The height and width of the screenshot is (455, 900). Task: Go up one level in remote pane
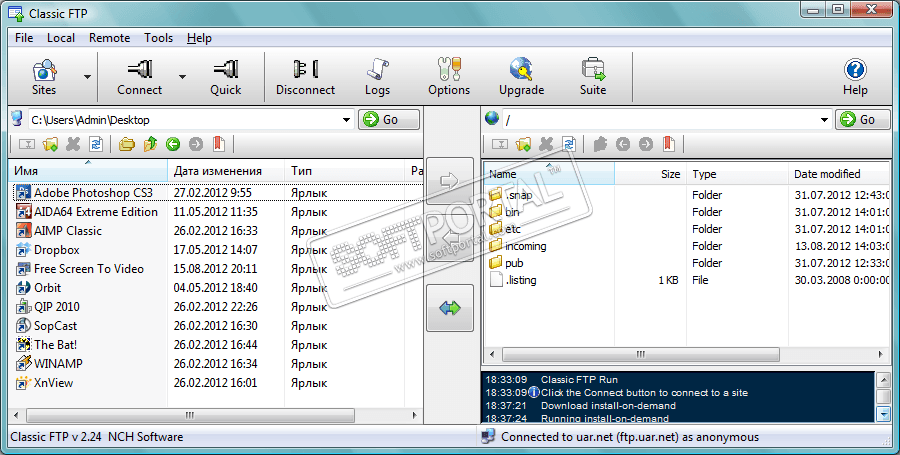(600, 144)
